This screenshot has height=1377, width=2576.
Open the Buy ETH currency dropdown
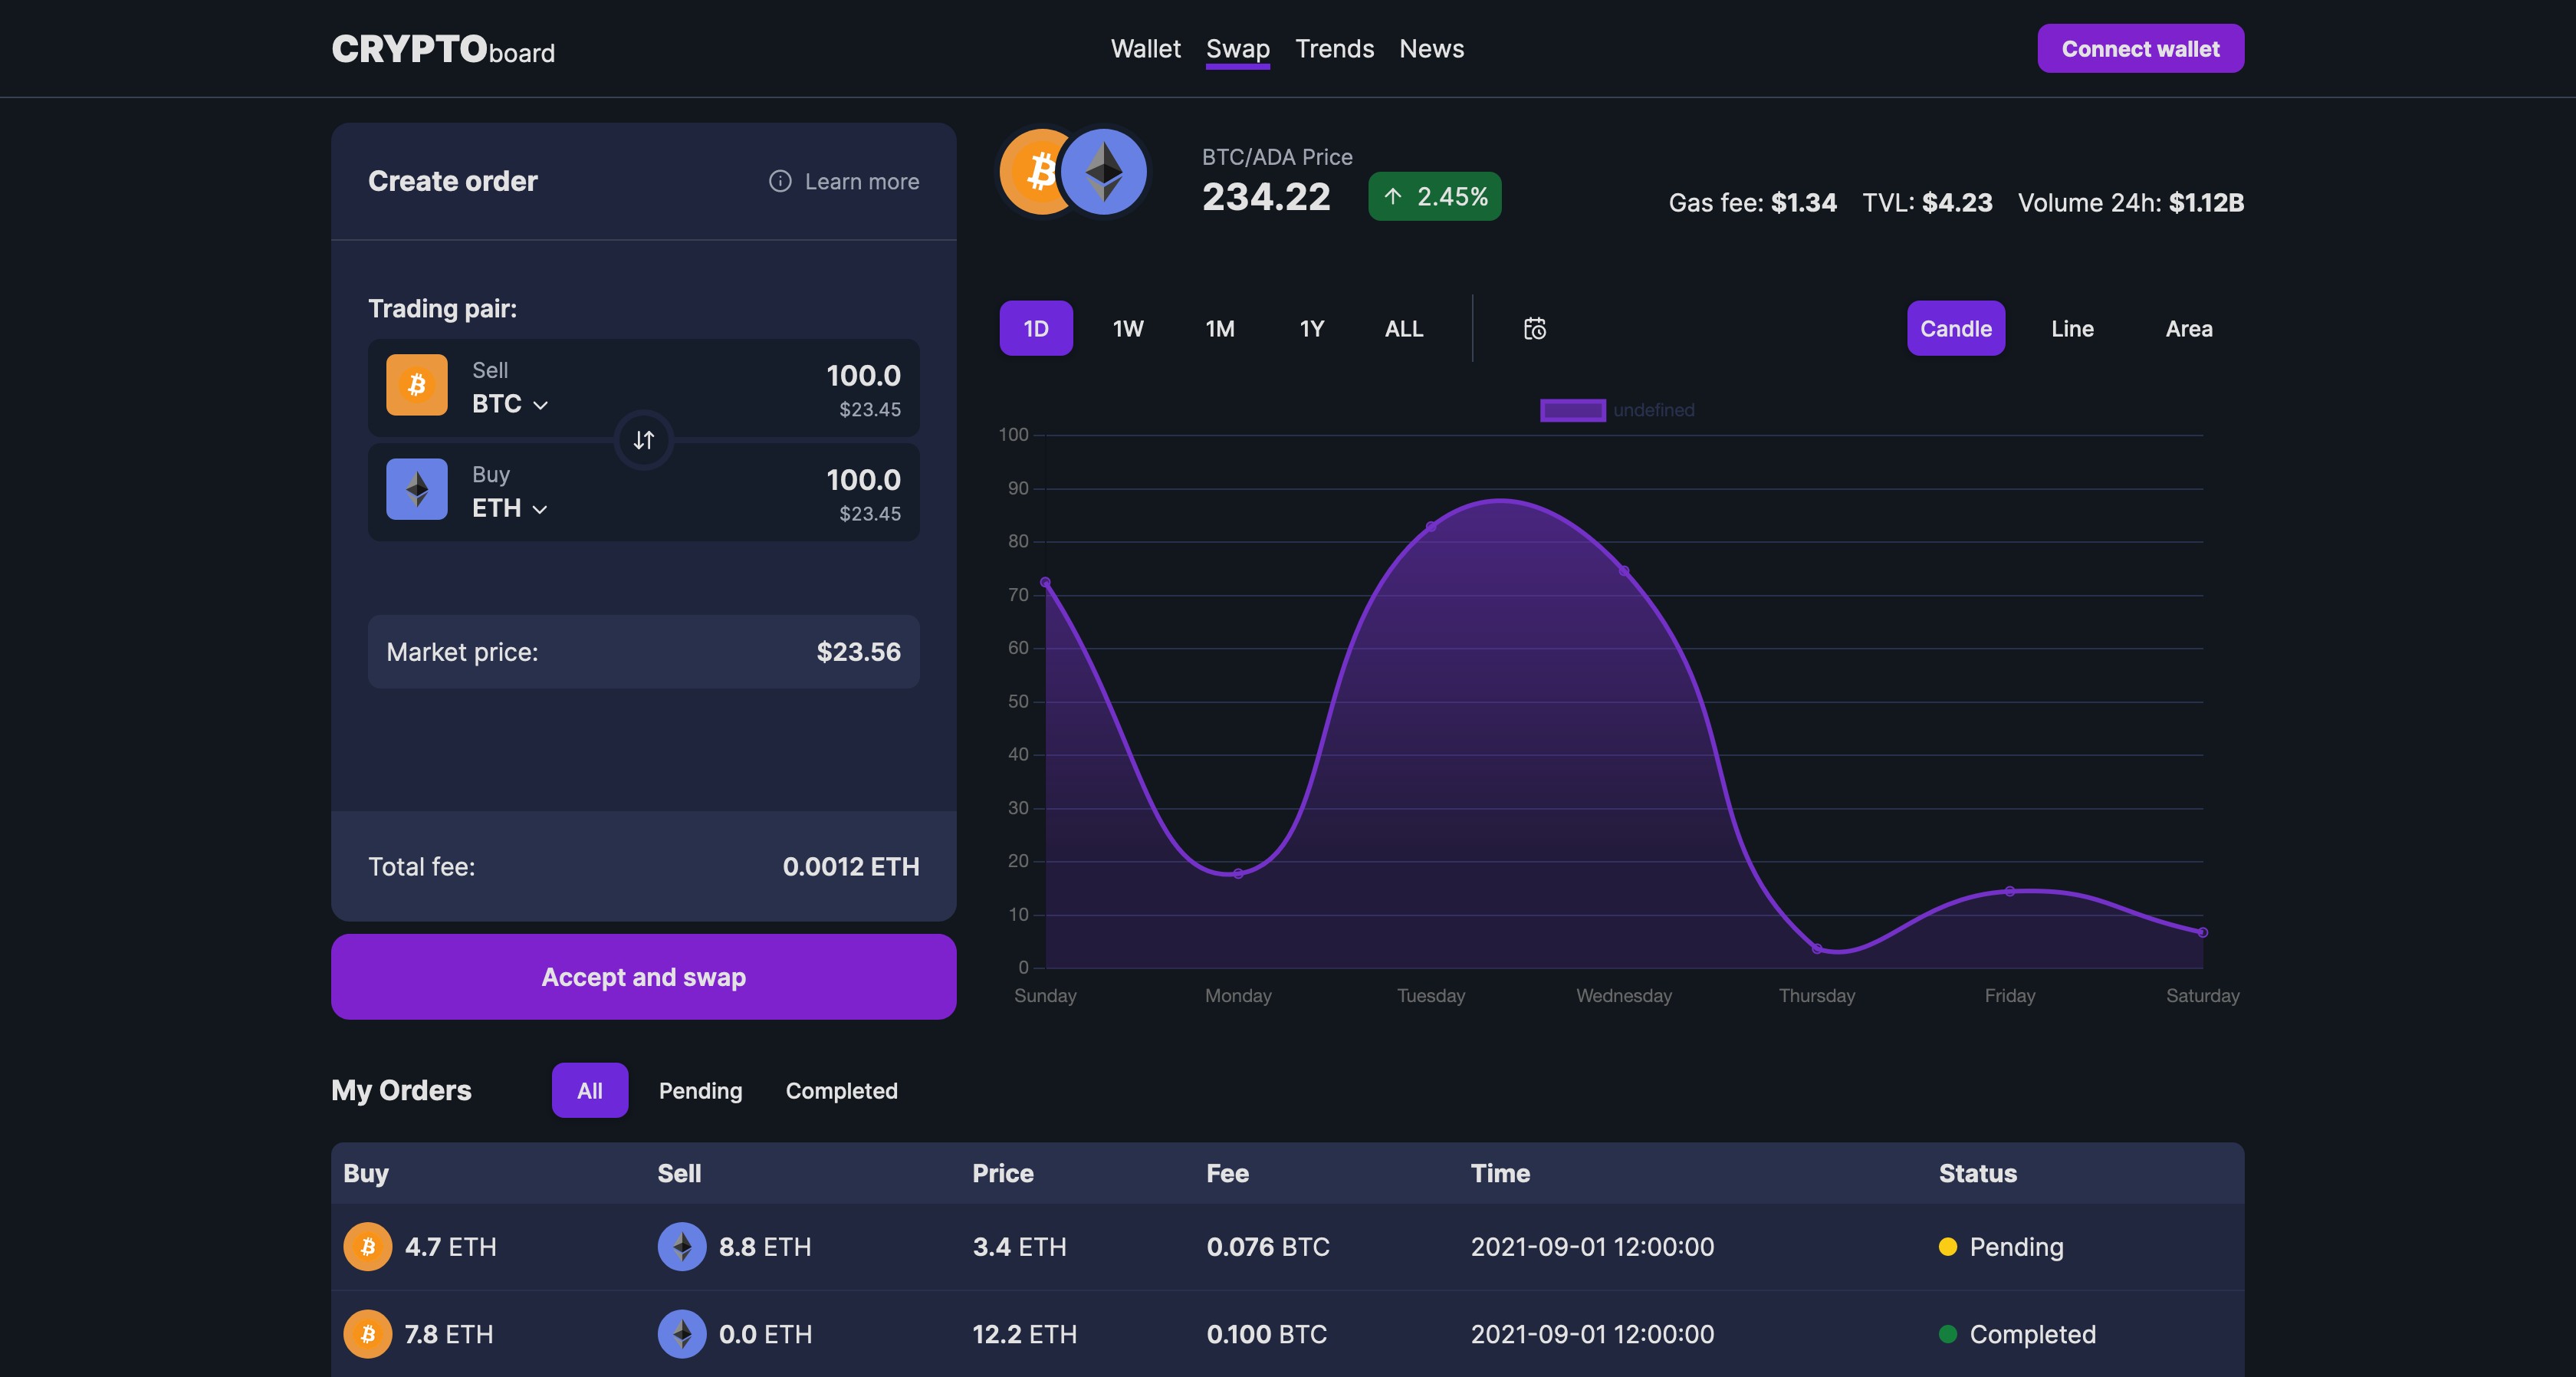[511, 508]
